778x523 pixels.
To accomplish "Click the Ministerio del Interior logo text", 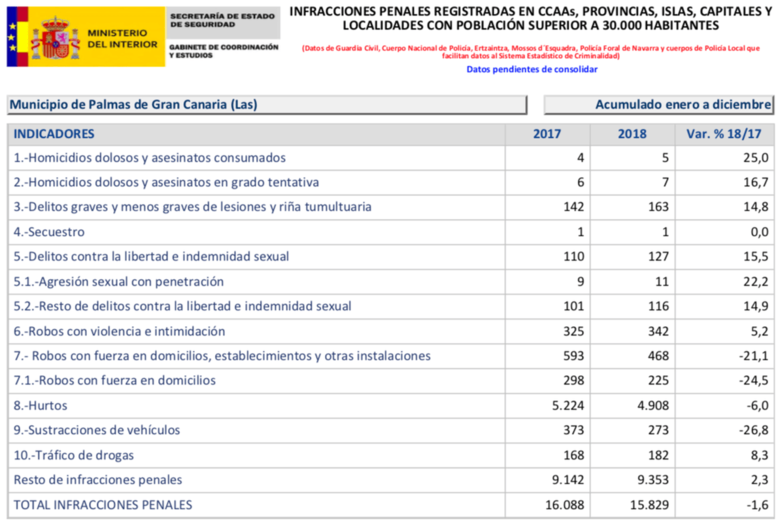I will coord(122,38).
